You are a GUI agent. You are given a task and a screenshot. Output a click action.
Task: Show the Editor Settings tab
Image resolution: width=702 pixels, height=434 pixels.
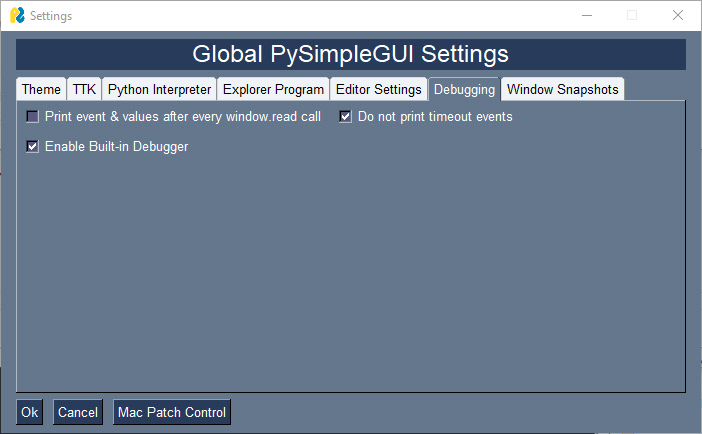[378, 89]
